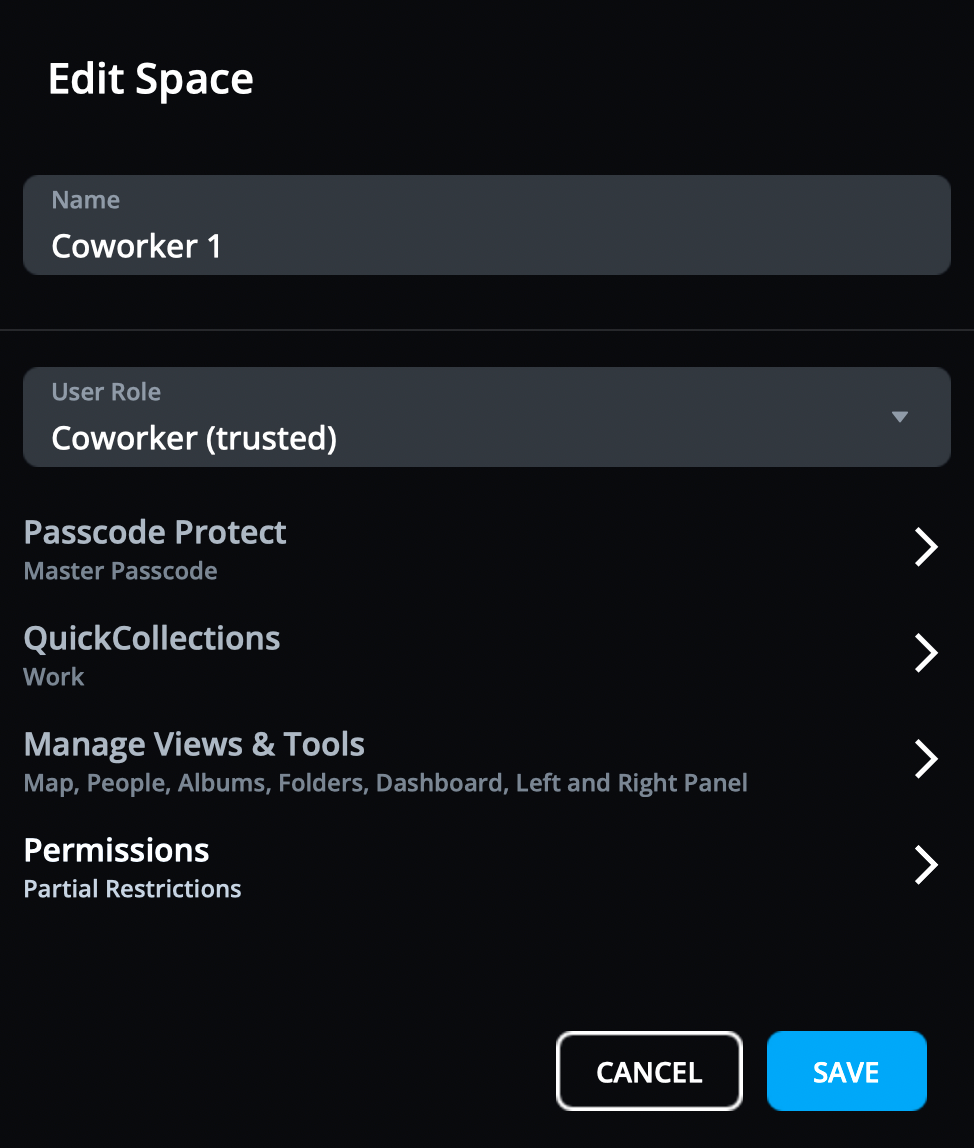Select the 'Coworker (trusted)' role value
This screenshot has height=1148, width=974.
pyautogui.click(x=194, y=438)
